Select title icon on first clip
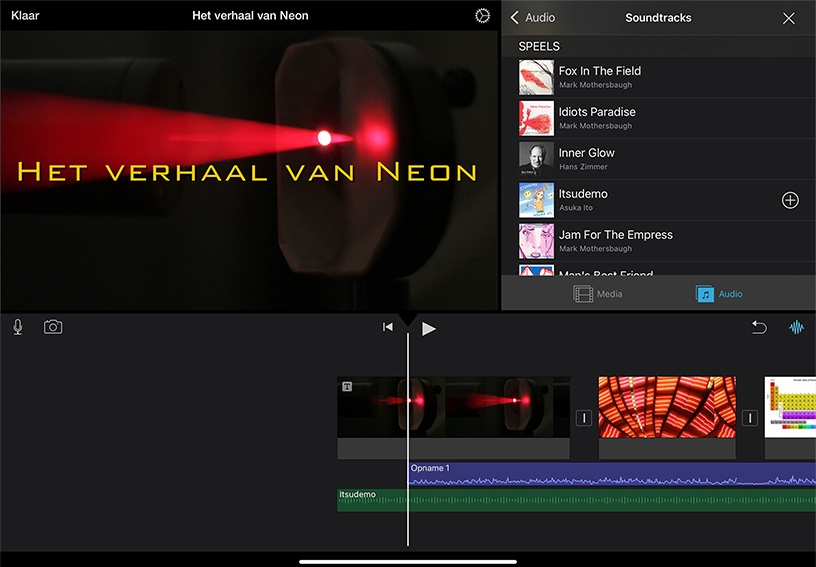This screenshot has height=567, width=816. (347, 386)
